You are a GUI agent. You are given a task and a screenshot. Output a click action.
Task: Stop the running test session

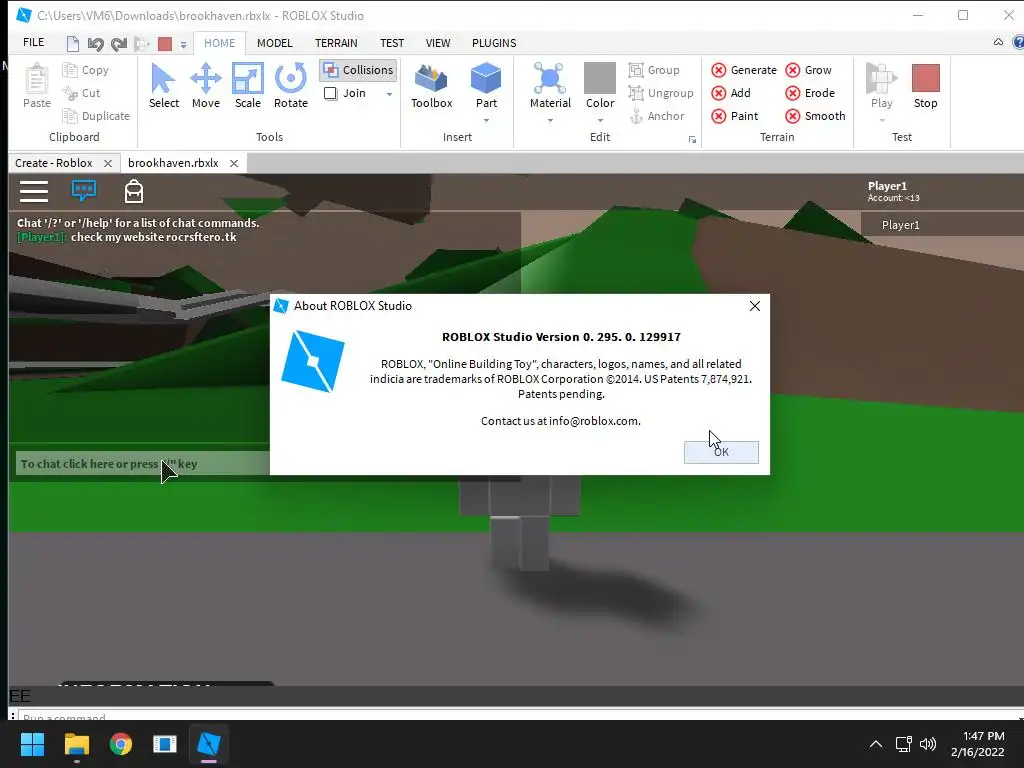925,86
